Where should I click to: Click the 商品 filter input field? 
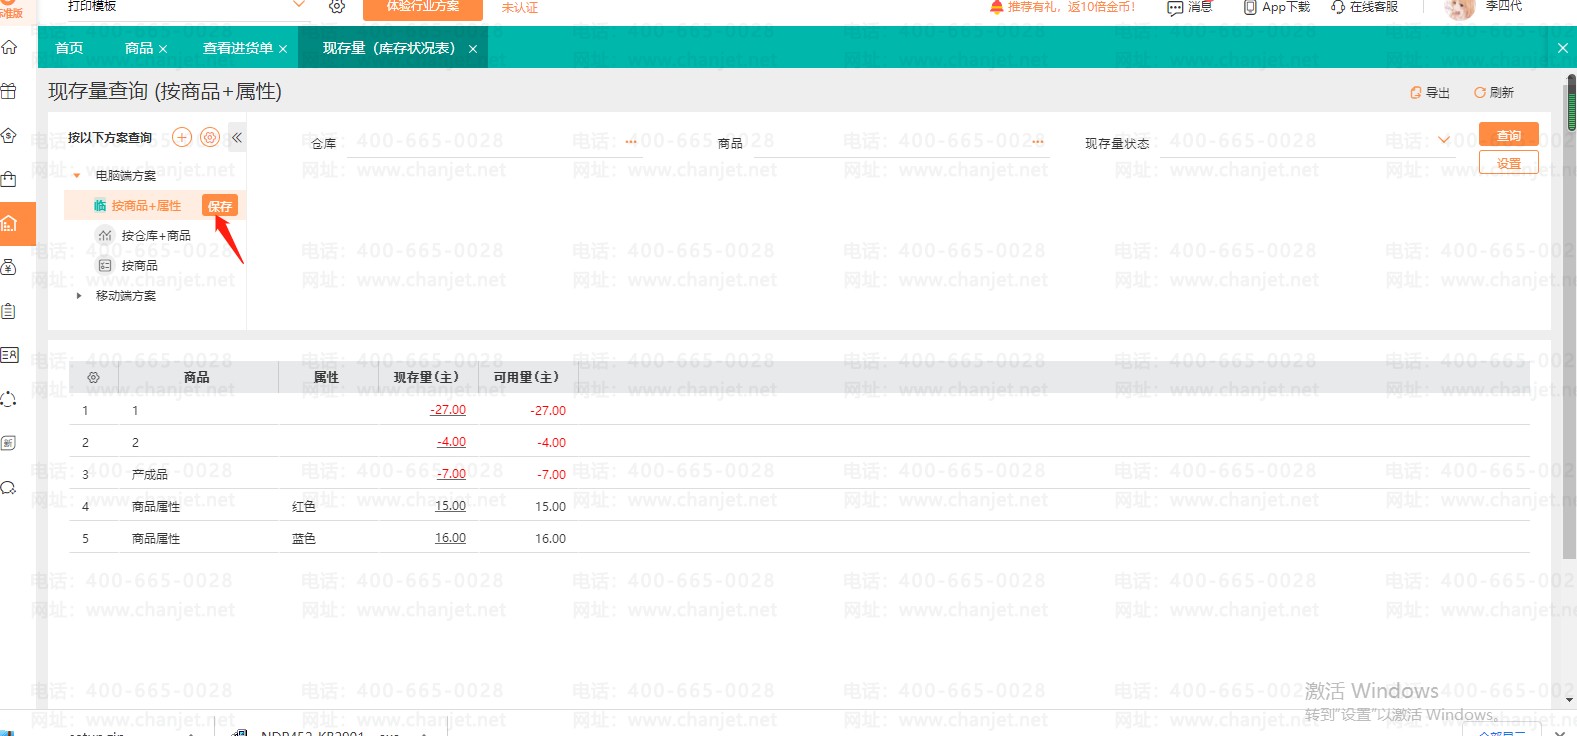[x=900, y=143]
